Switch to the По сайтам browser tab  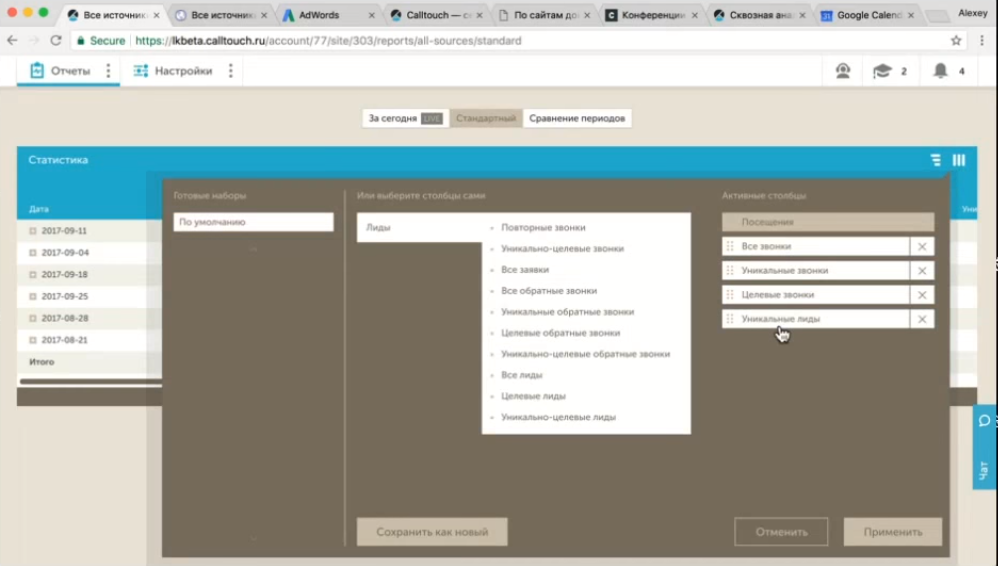coord(545,15)
